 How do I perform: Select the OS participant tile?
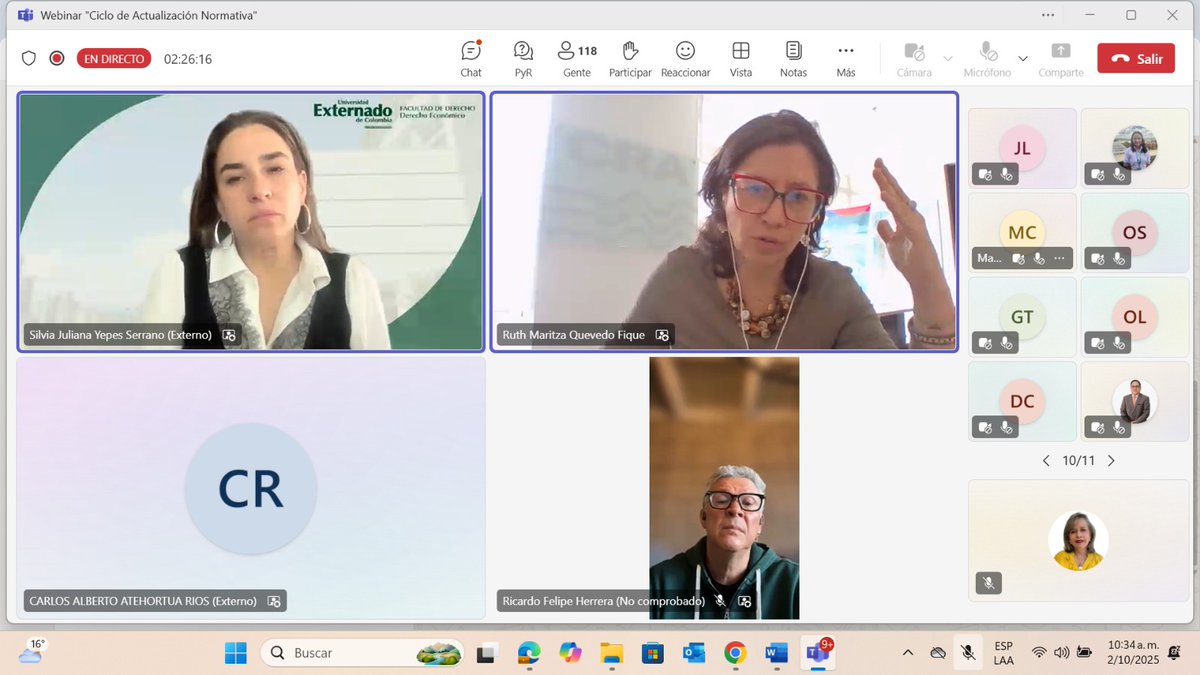pyautogui.click(x=1134, y=232)
